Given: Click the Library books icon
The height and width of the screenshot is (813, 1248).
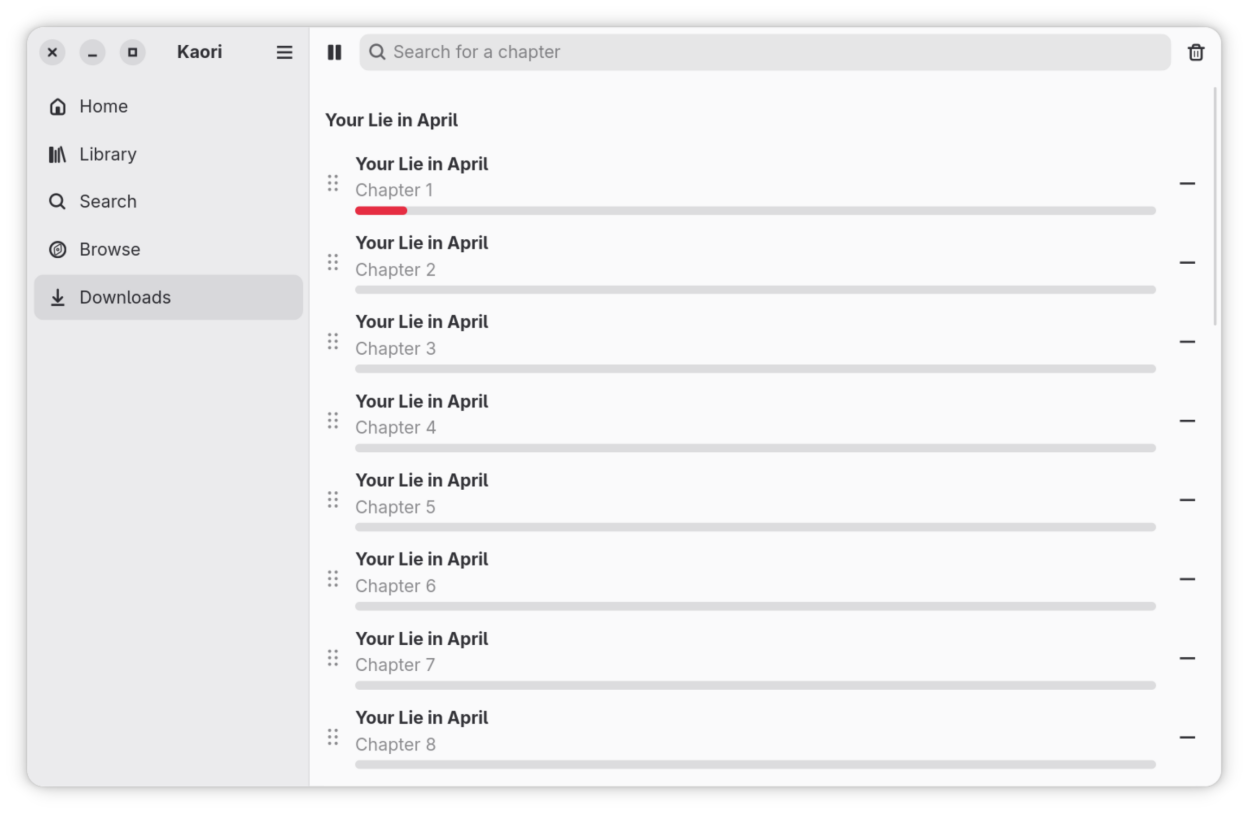Looking at the screenshot, I should point(58,154).
